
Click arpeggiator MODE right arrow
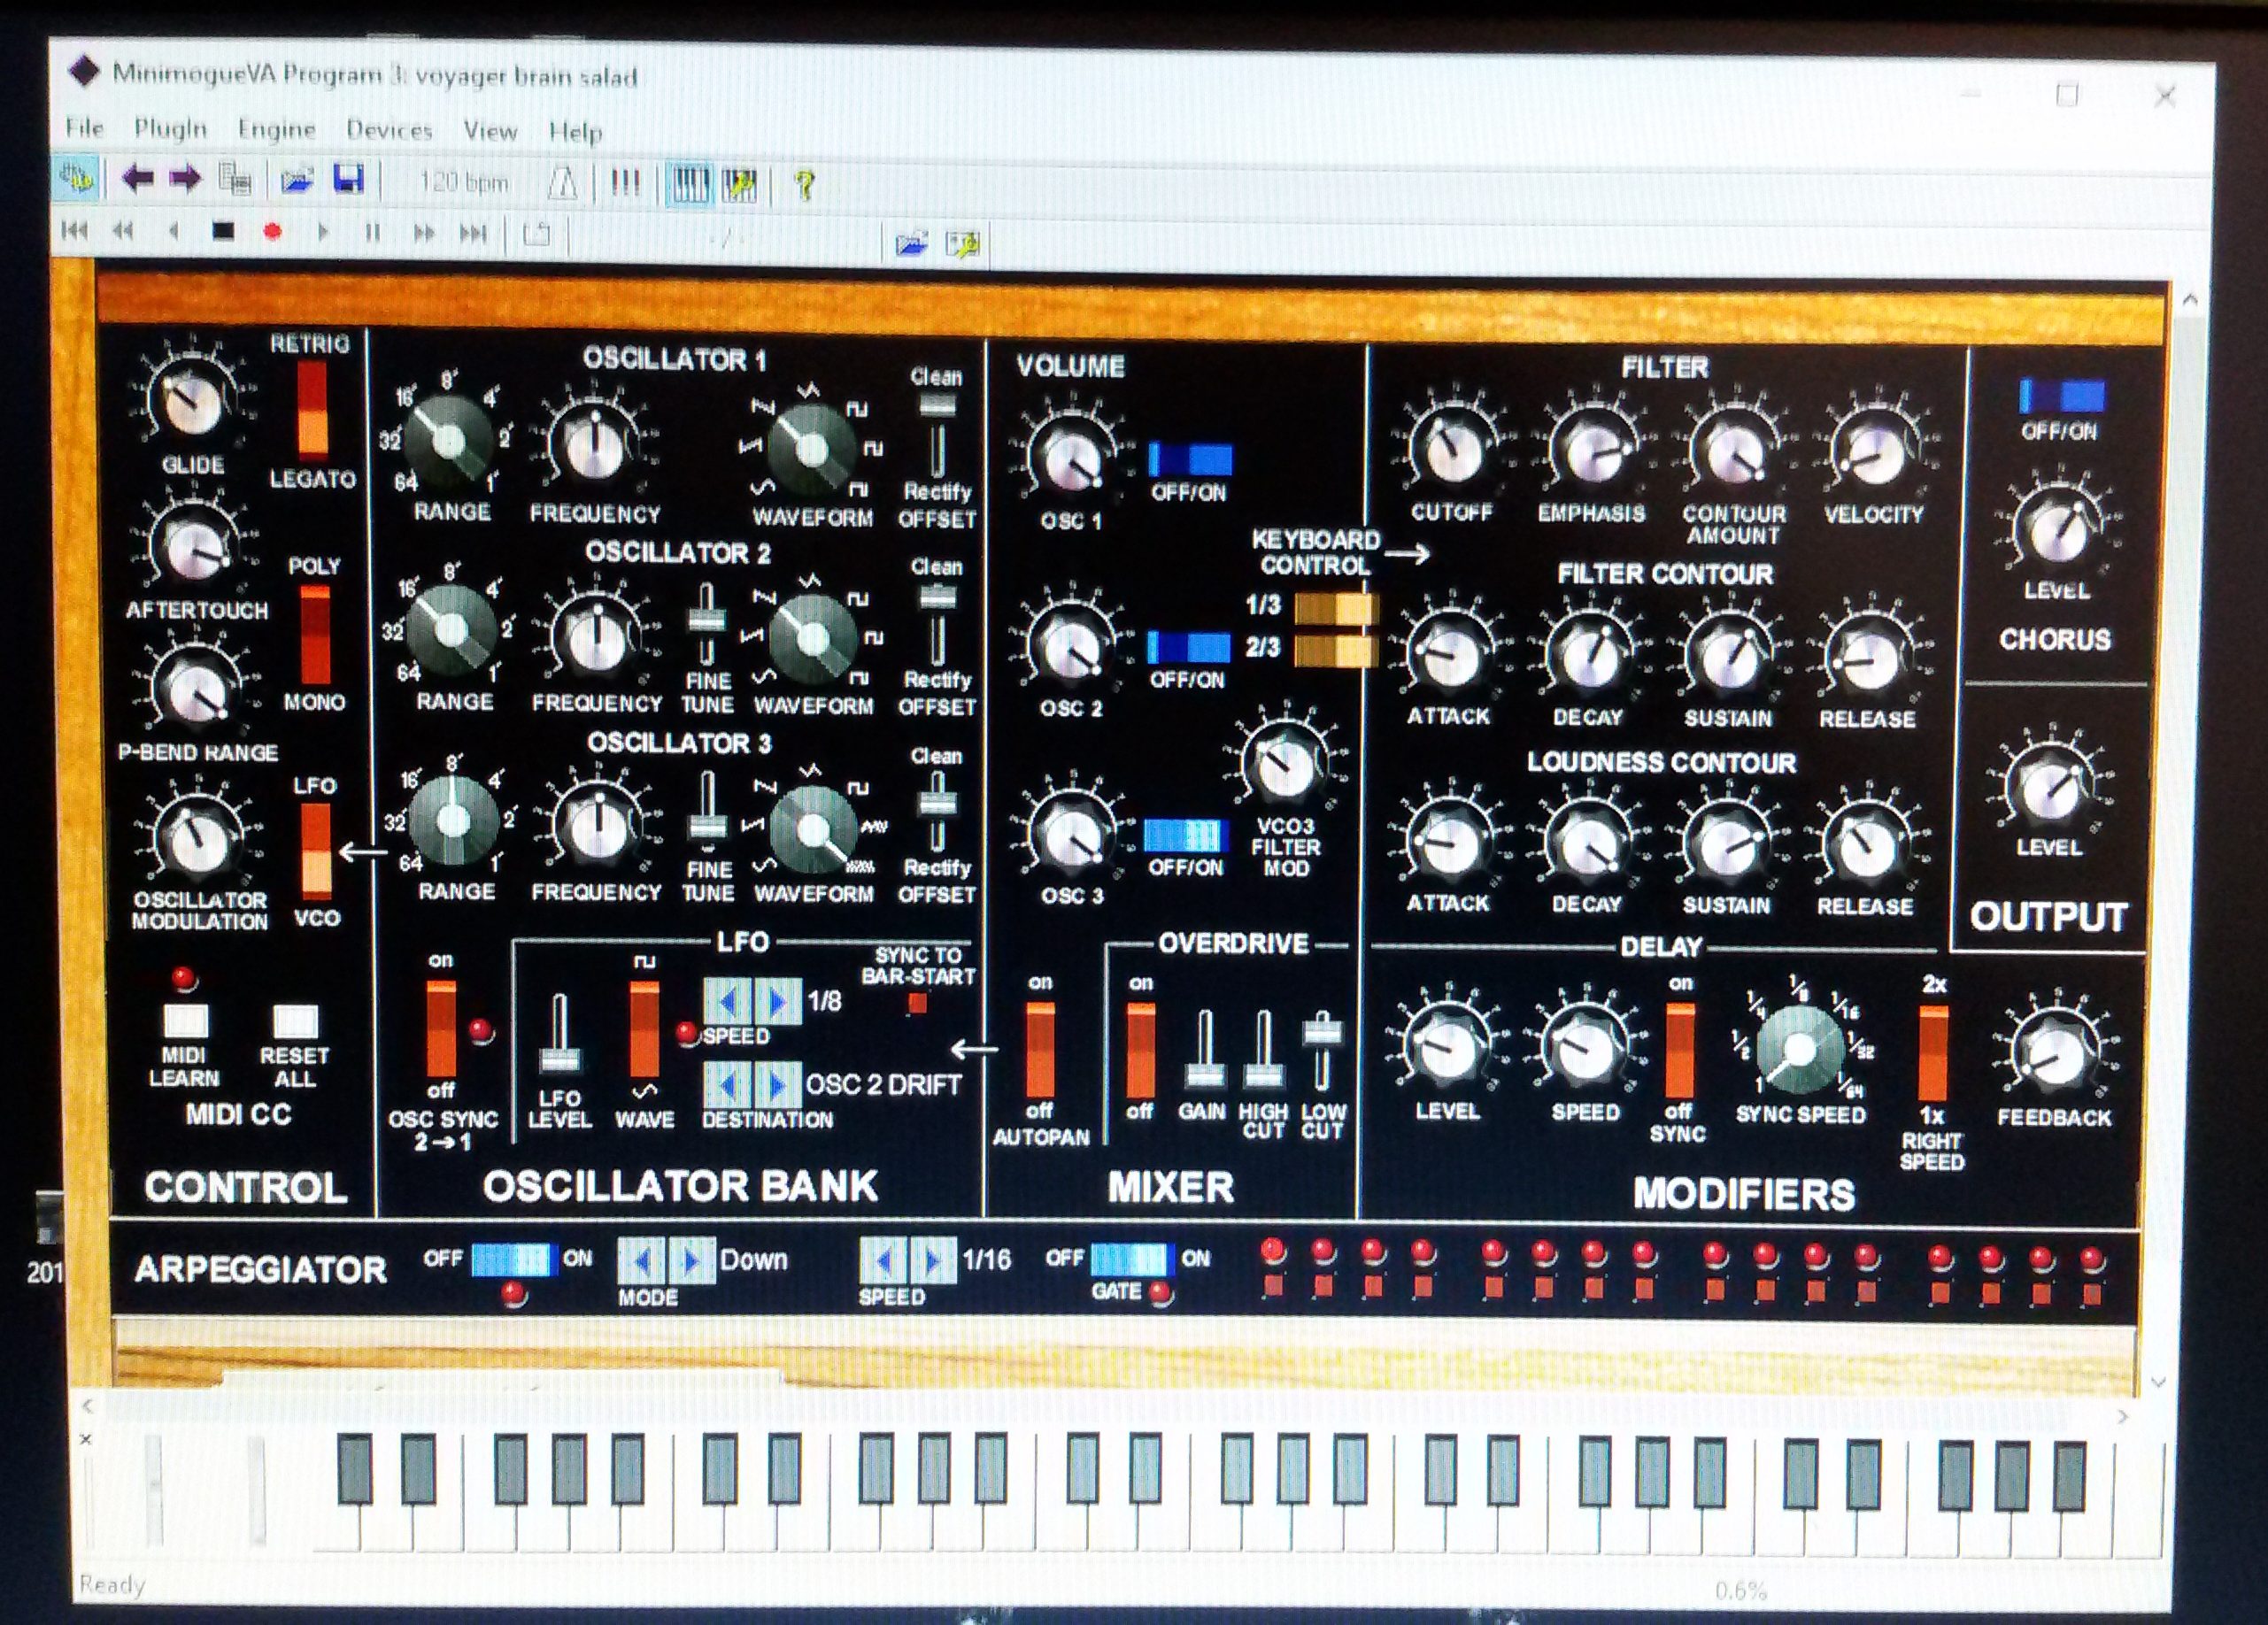(x=691, y=1260)
